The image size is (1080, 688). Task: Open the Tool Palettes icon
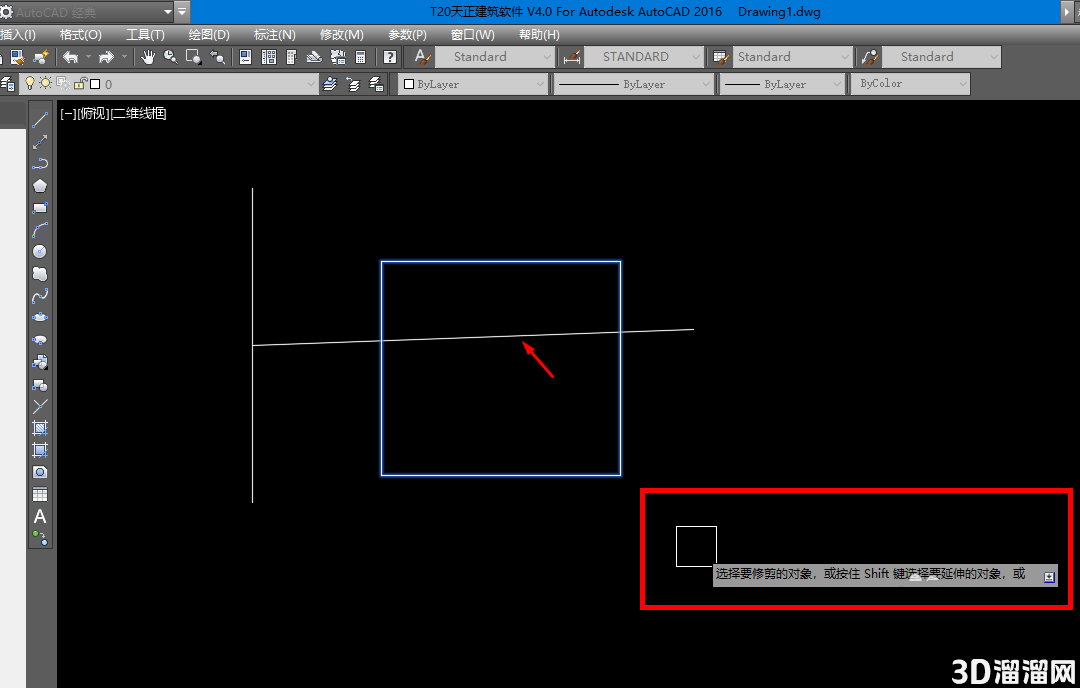291,57
